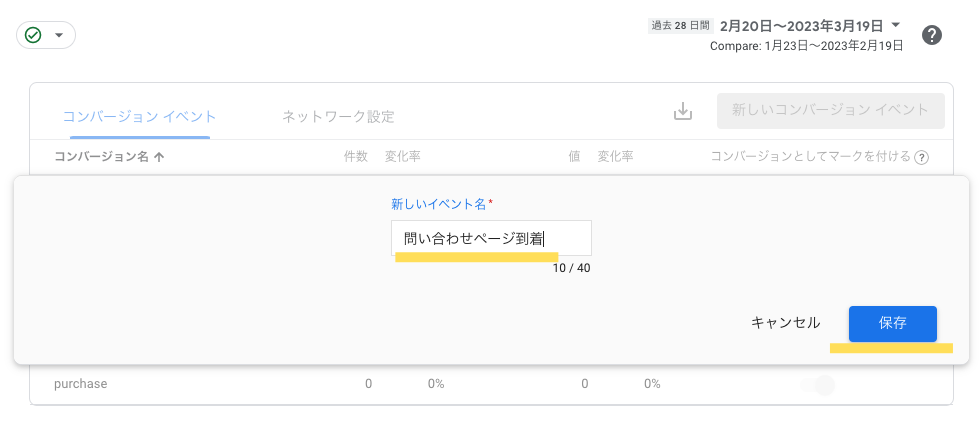This screenshot has width=980, height=424.
Task: Click the green checkmark status icon
Action: [34, 35]
